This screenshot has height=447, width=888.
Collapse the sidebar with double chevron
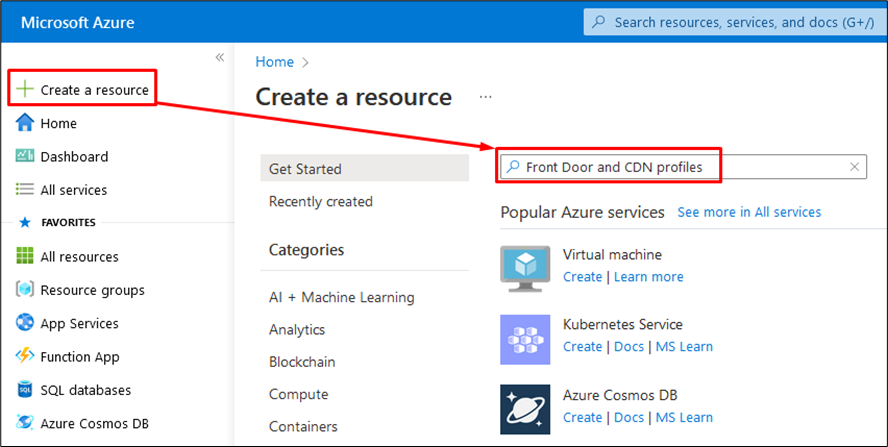tap(220, 57)
